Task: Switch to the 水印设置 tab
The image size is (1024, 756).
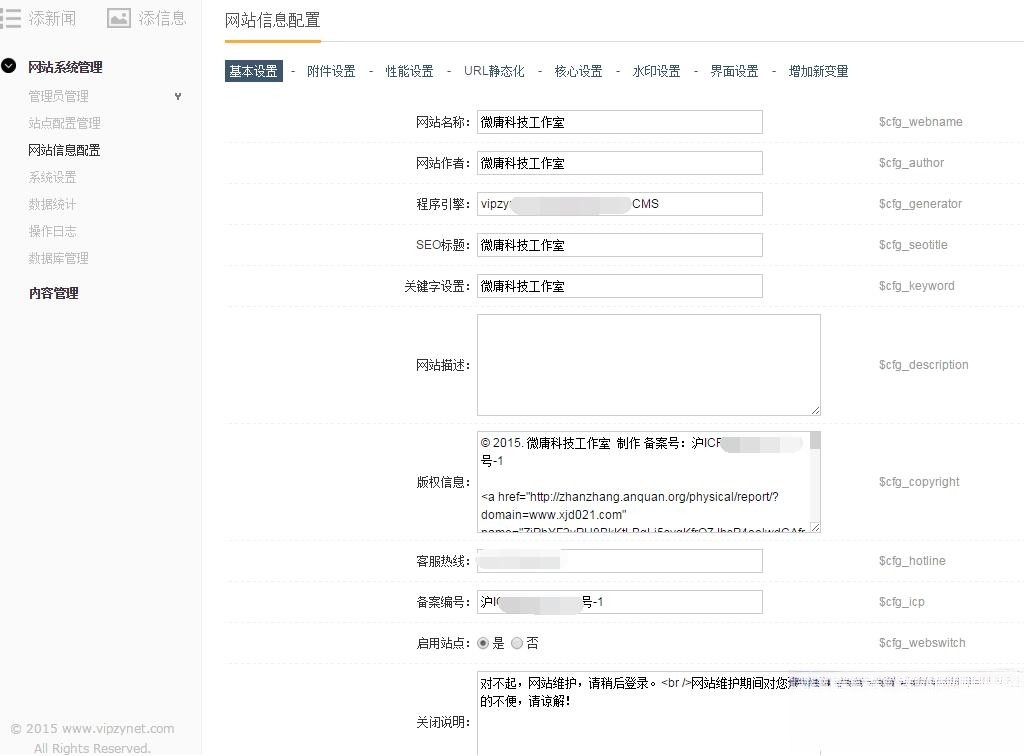Action: click(656, 71)
